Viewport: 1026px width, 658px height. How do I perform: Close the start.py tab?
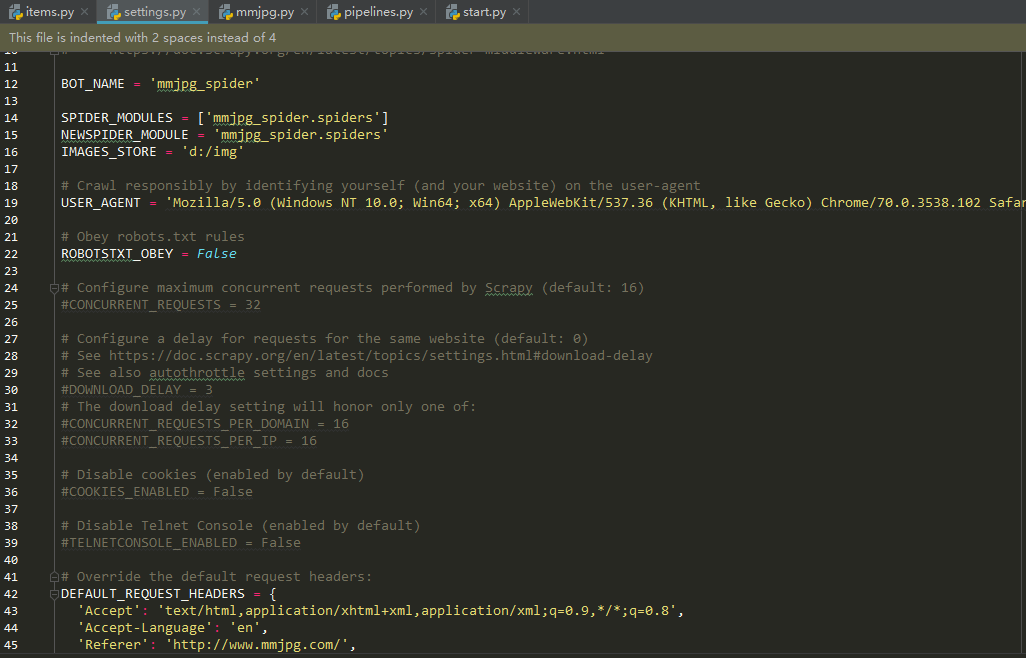point(517,12)
